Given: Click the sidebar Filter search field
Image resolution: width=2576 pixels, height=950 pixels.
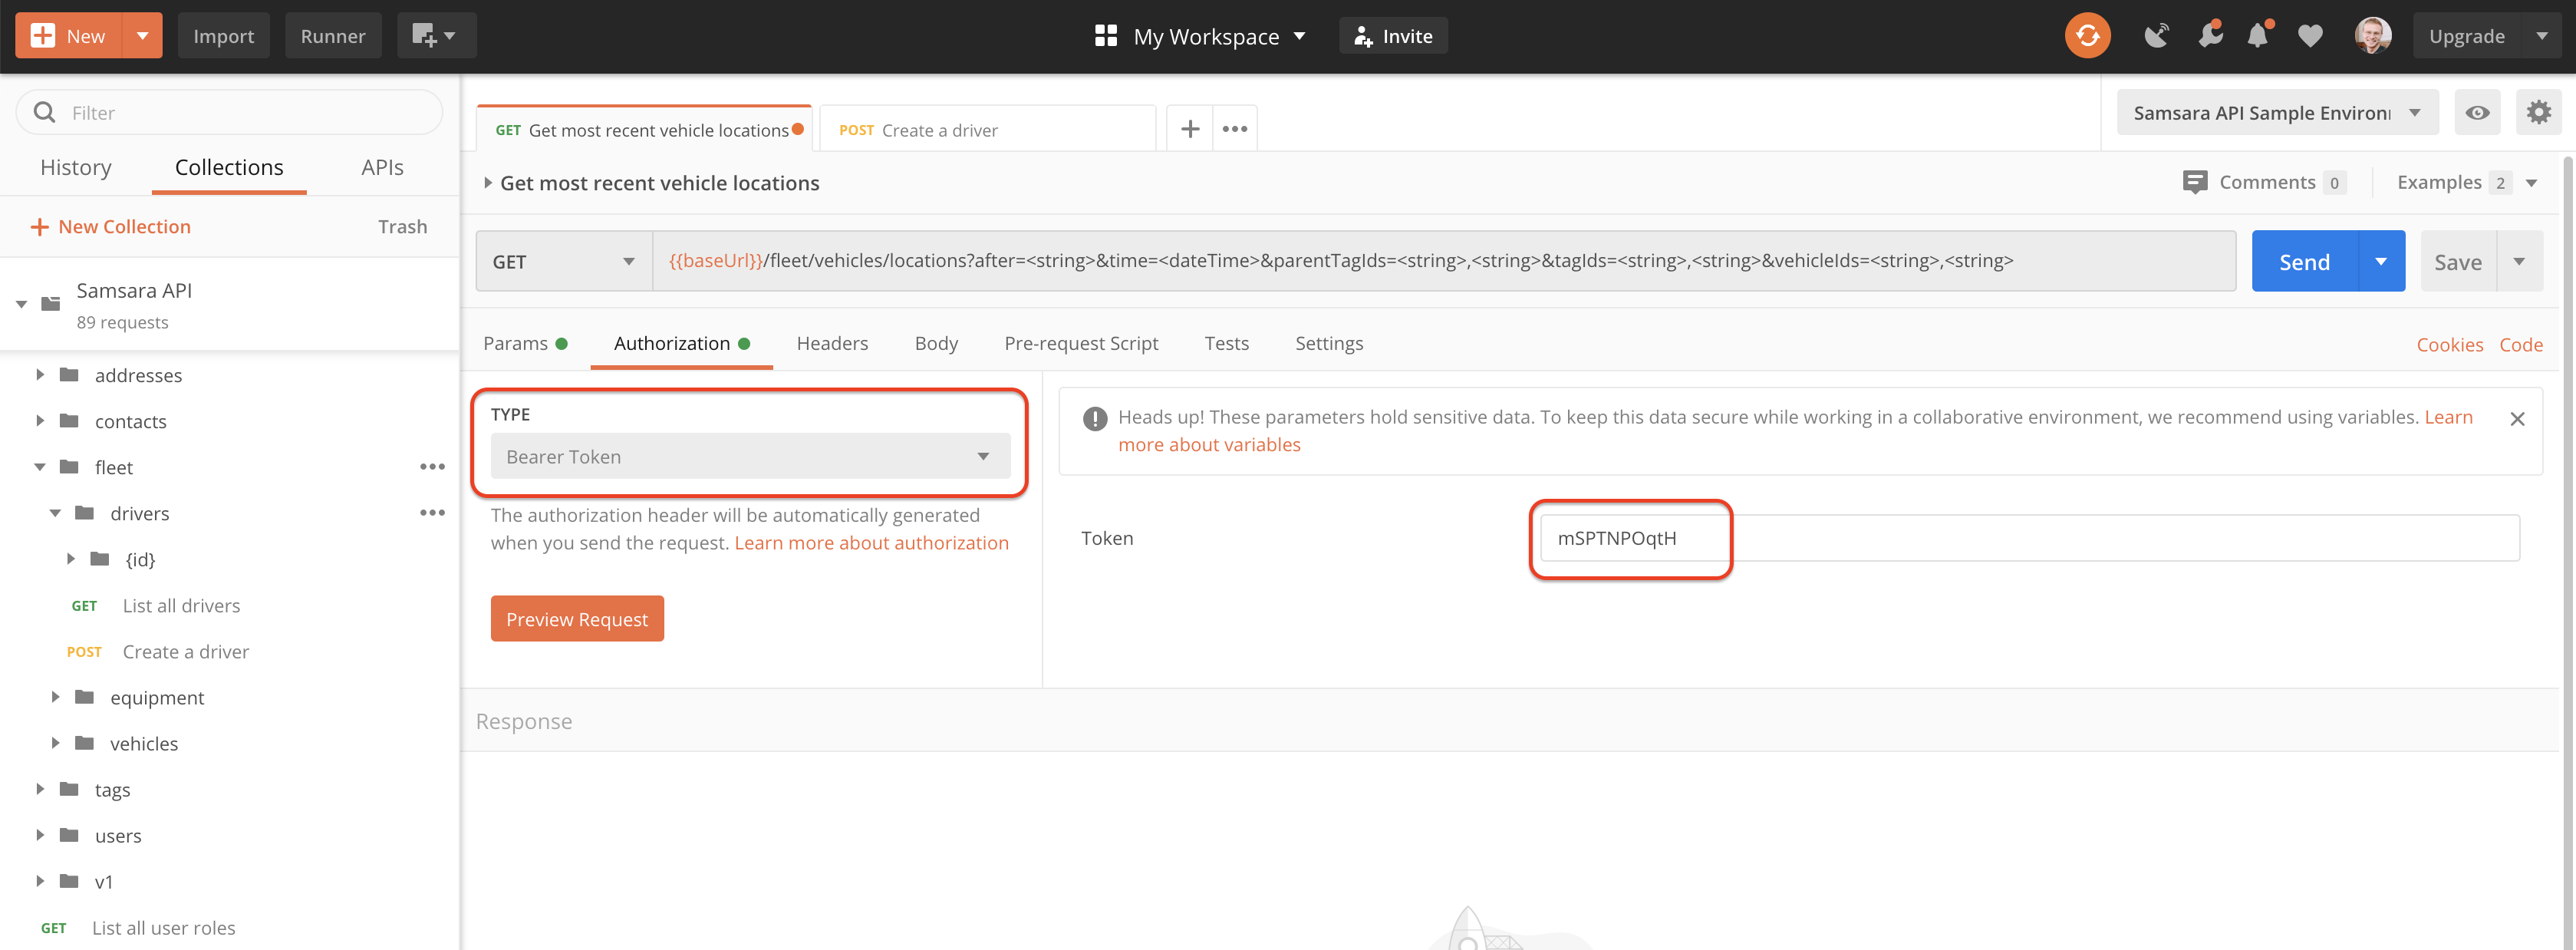Looking at the screenshot, I should tap(229, 112).
